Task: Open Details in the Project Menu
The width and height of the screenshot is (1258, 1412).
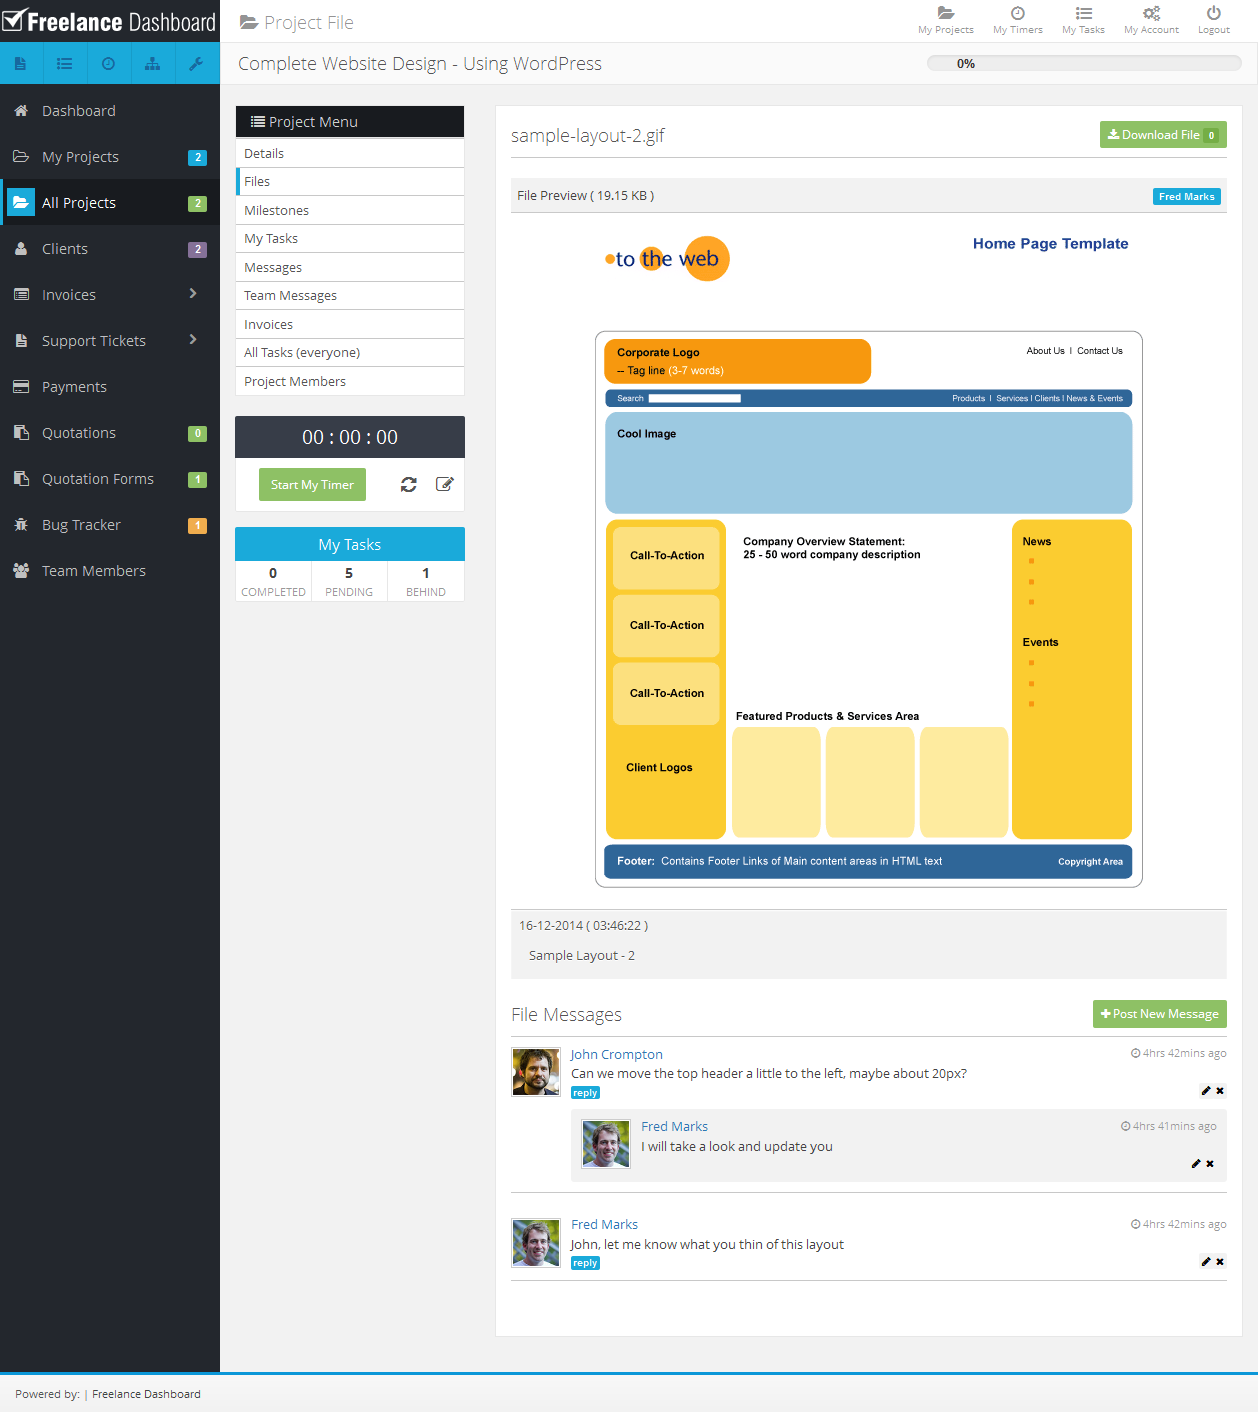Action: (350, 153)
